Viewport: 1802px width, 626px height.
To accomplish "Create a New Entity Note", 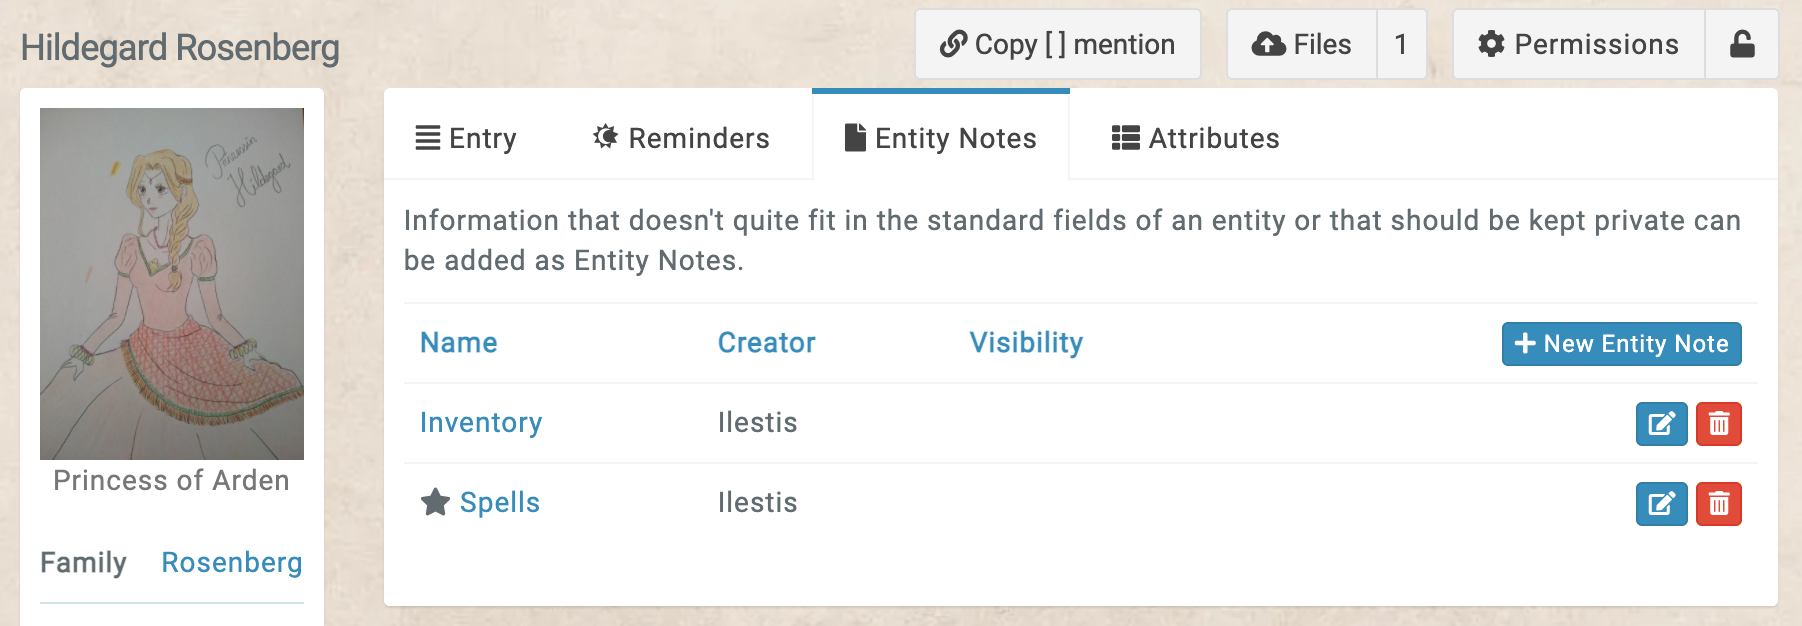I will pyautogui.click(x=1621, y=344).
